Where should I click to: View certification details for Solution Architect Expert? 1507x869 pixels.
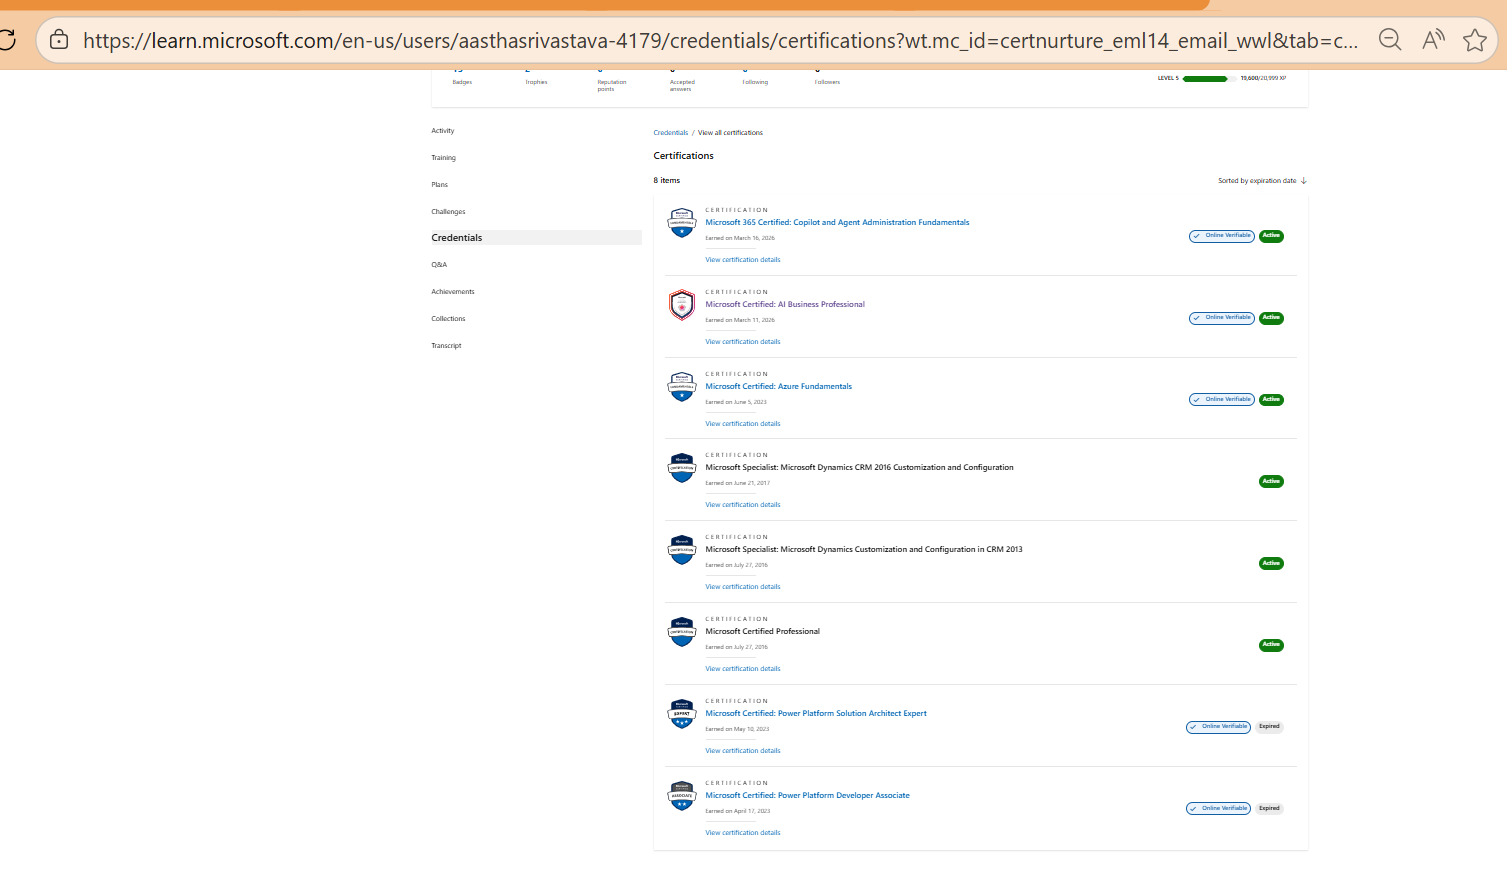coord(743,751)
